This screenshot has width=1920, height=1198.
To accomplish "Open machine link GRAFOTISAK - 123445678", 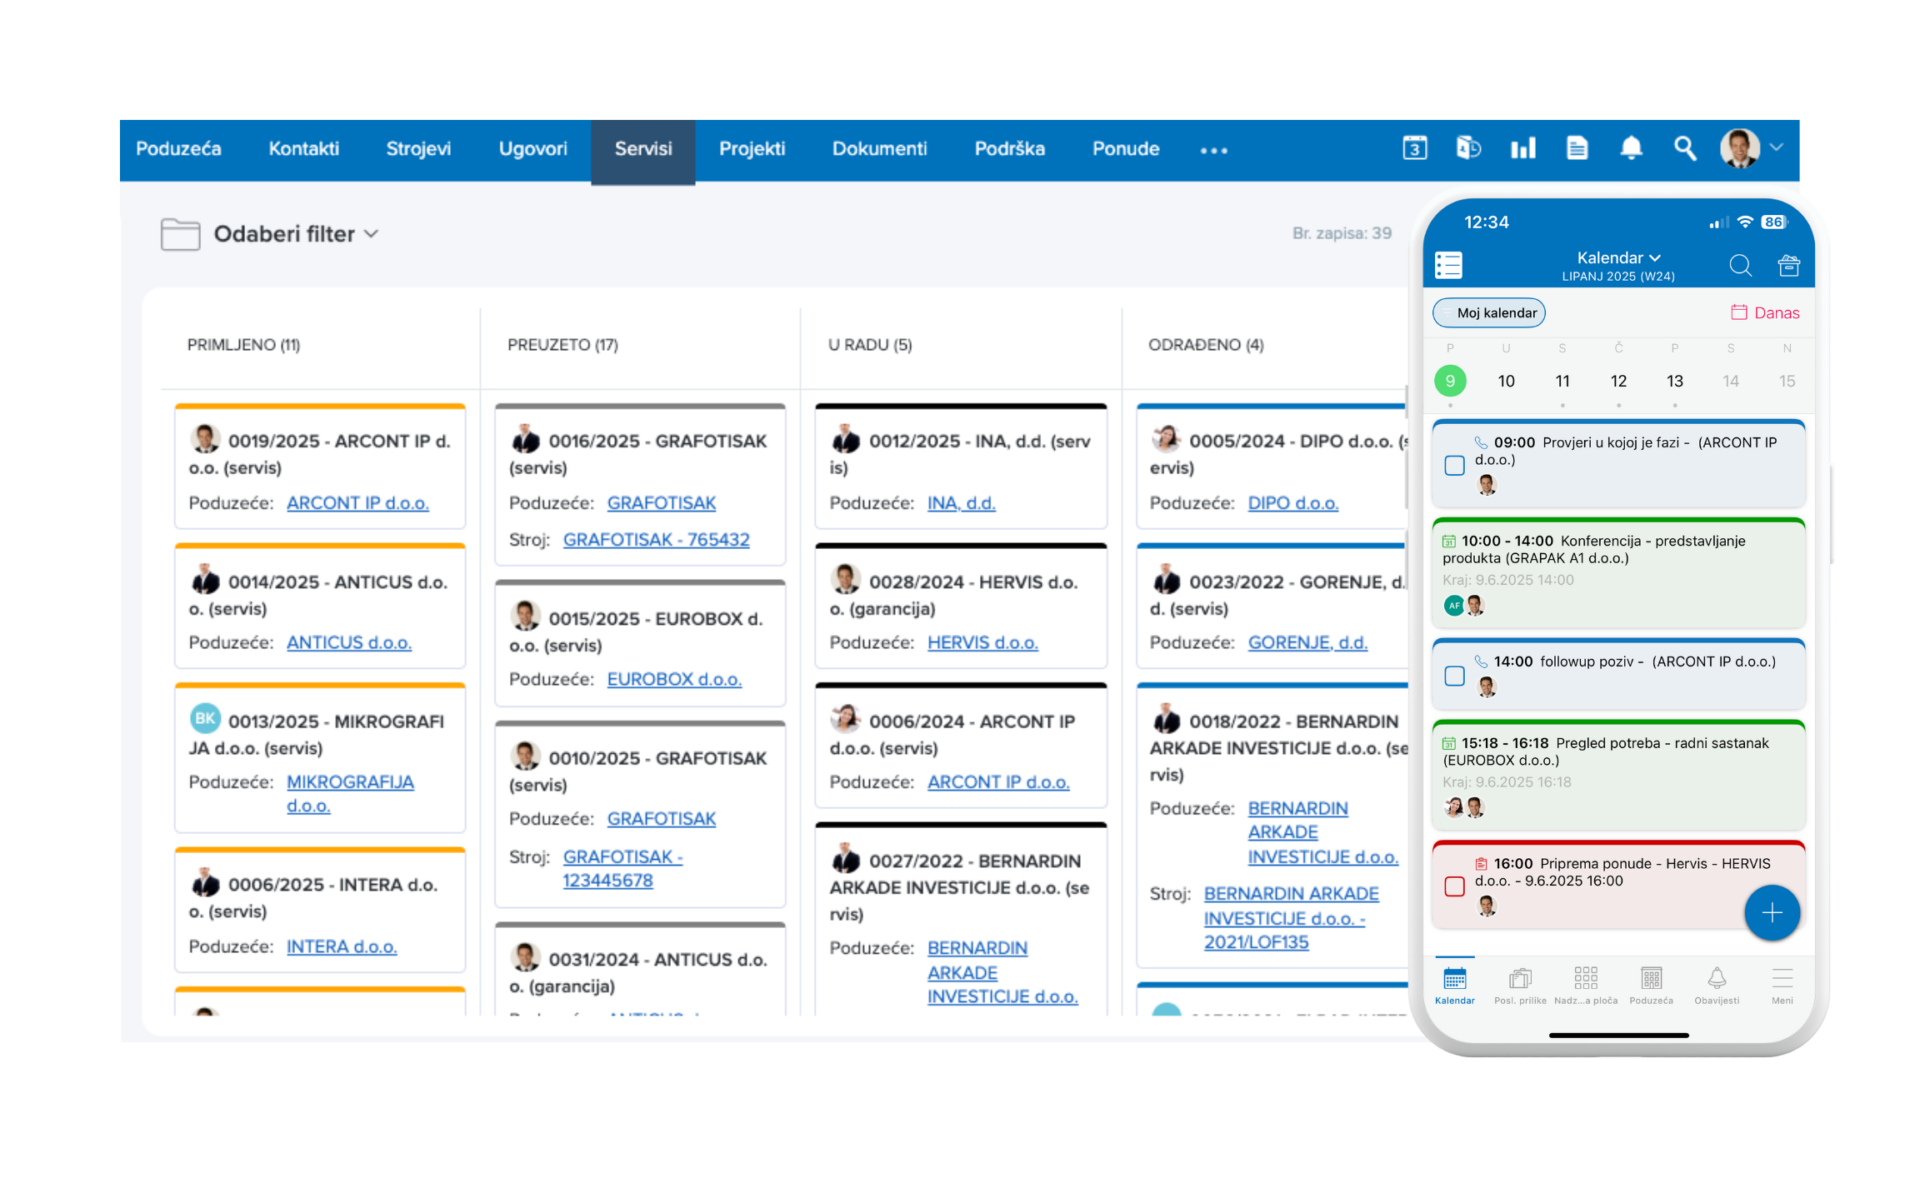I will click(622, 869).
